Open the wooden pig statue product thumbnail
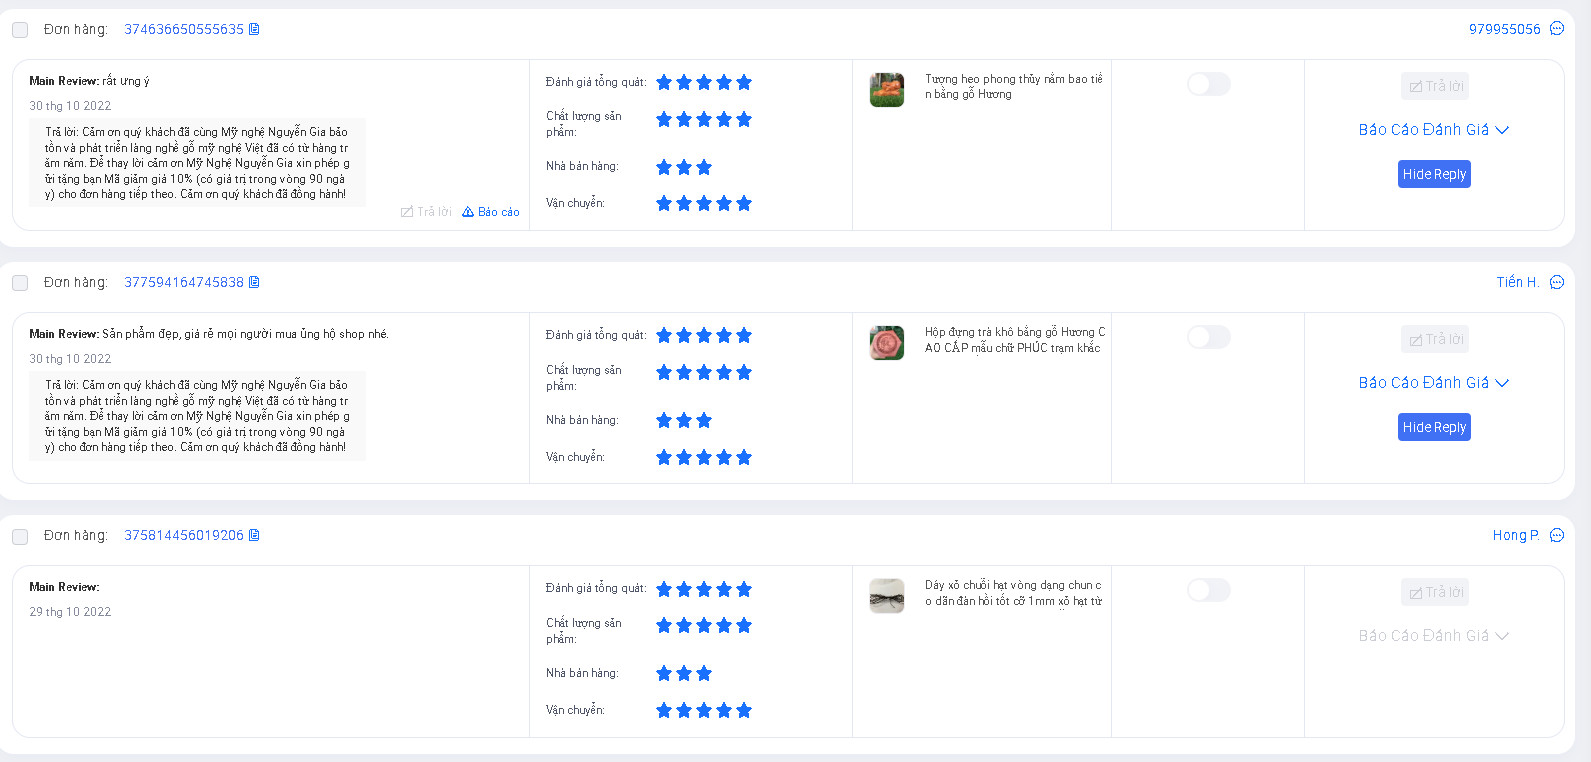 point(887,90)
